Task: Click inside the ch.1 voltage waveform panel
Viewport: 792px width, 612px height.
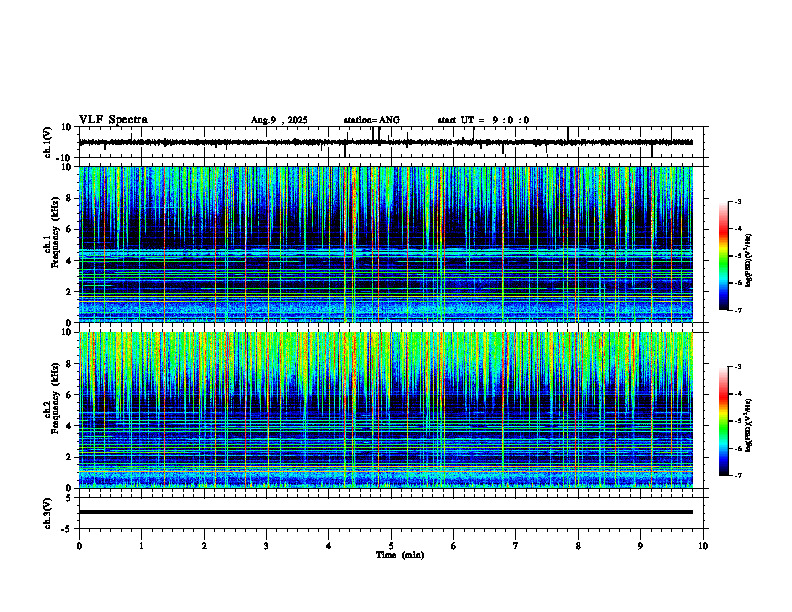Action: pyautogui.click(x=393, y=142)
